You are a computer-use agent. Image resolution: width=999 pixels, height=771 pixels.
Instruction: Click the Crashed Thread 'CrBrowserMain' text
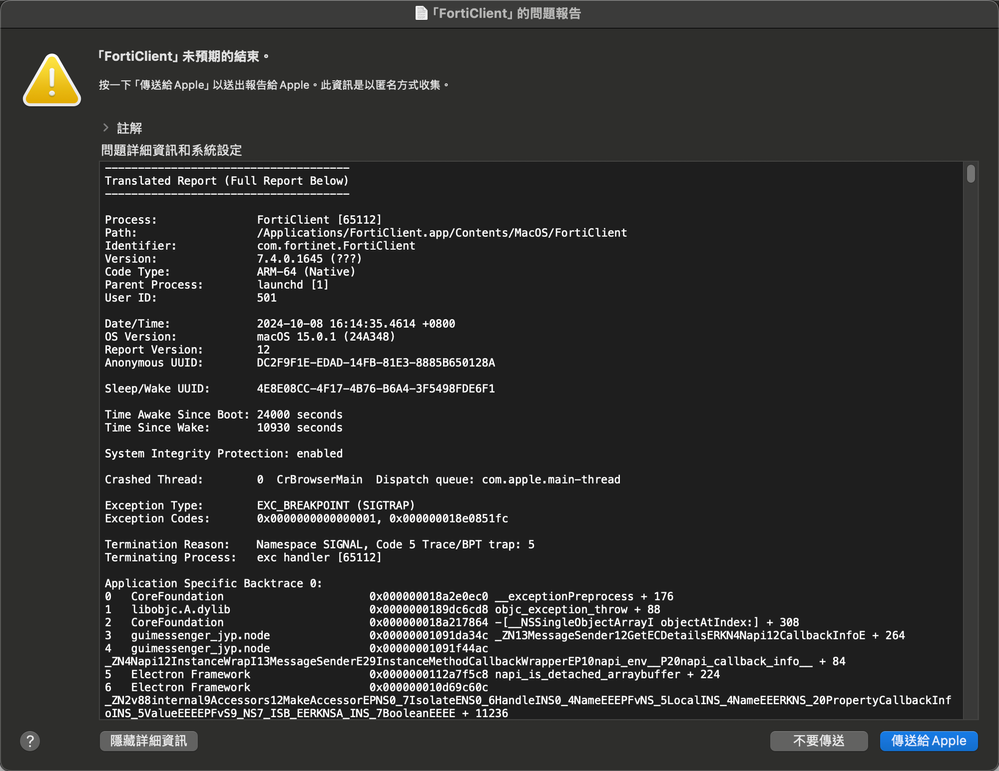[319, 480]
